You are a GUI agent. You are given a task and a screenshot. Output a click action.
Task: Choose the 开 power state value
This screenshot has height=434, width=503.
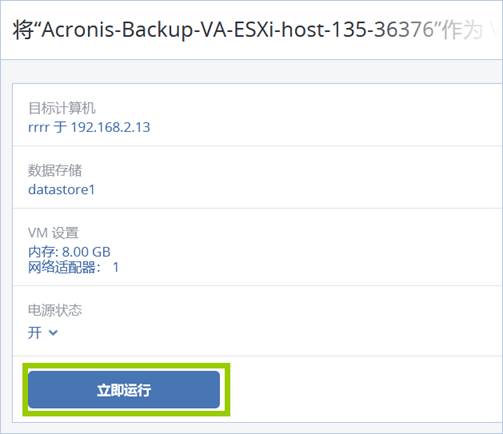point(35,332)
